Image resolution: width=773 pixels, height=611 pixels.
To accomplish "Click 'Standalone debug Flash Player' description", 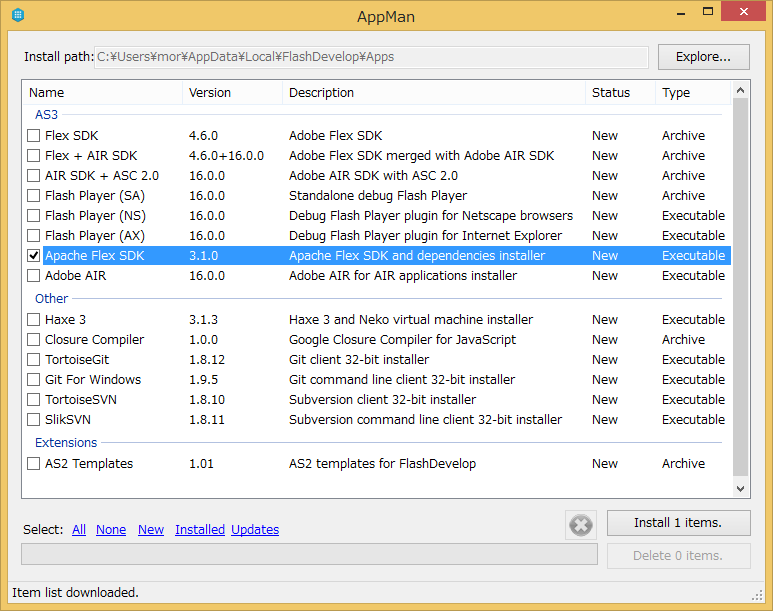I will click(x=378, y=196).
